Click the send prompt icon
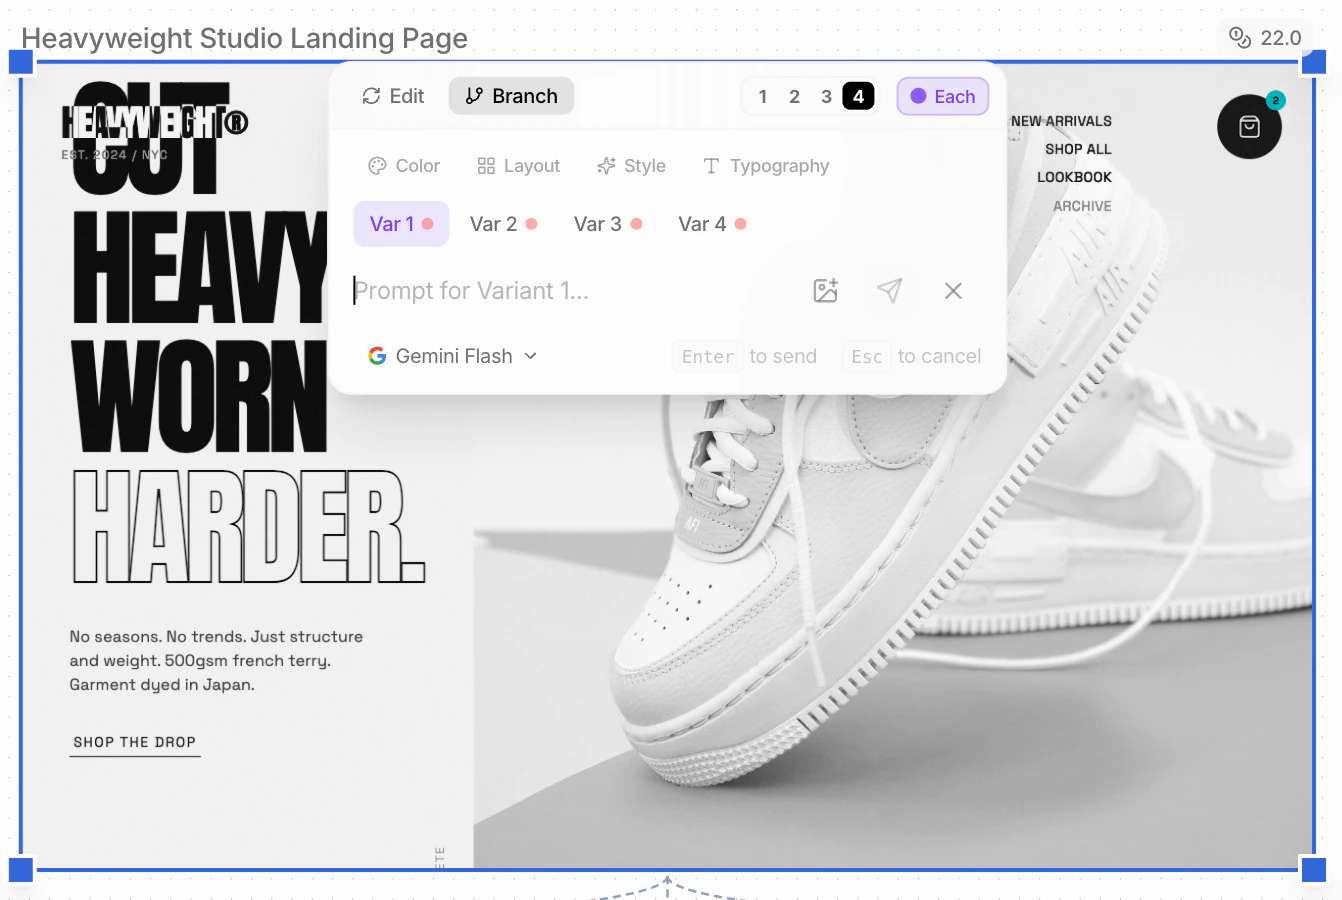The width and height of the screenshot is (1342, 900). click(889, 290)
